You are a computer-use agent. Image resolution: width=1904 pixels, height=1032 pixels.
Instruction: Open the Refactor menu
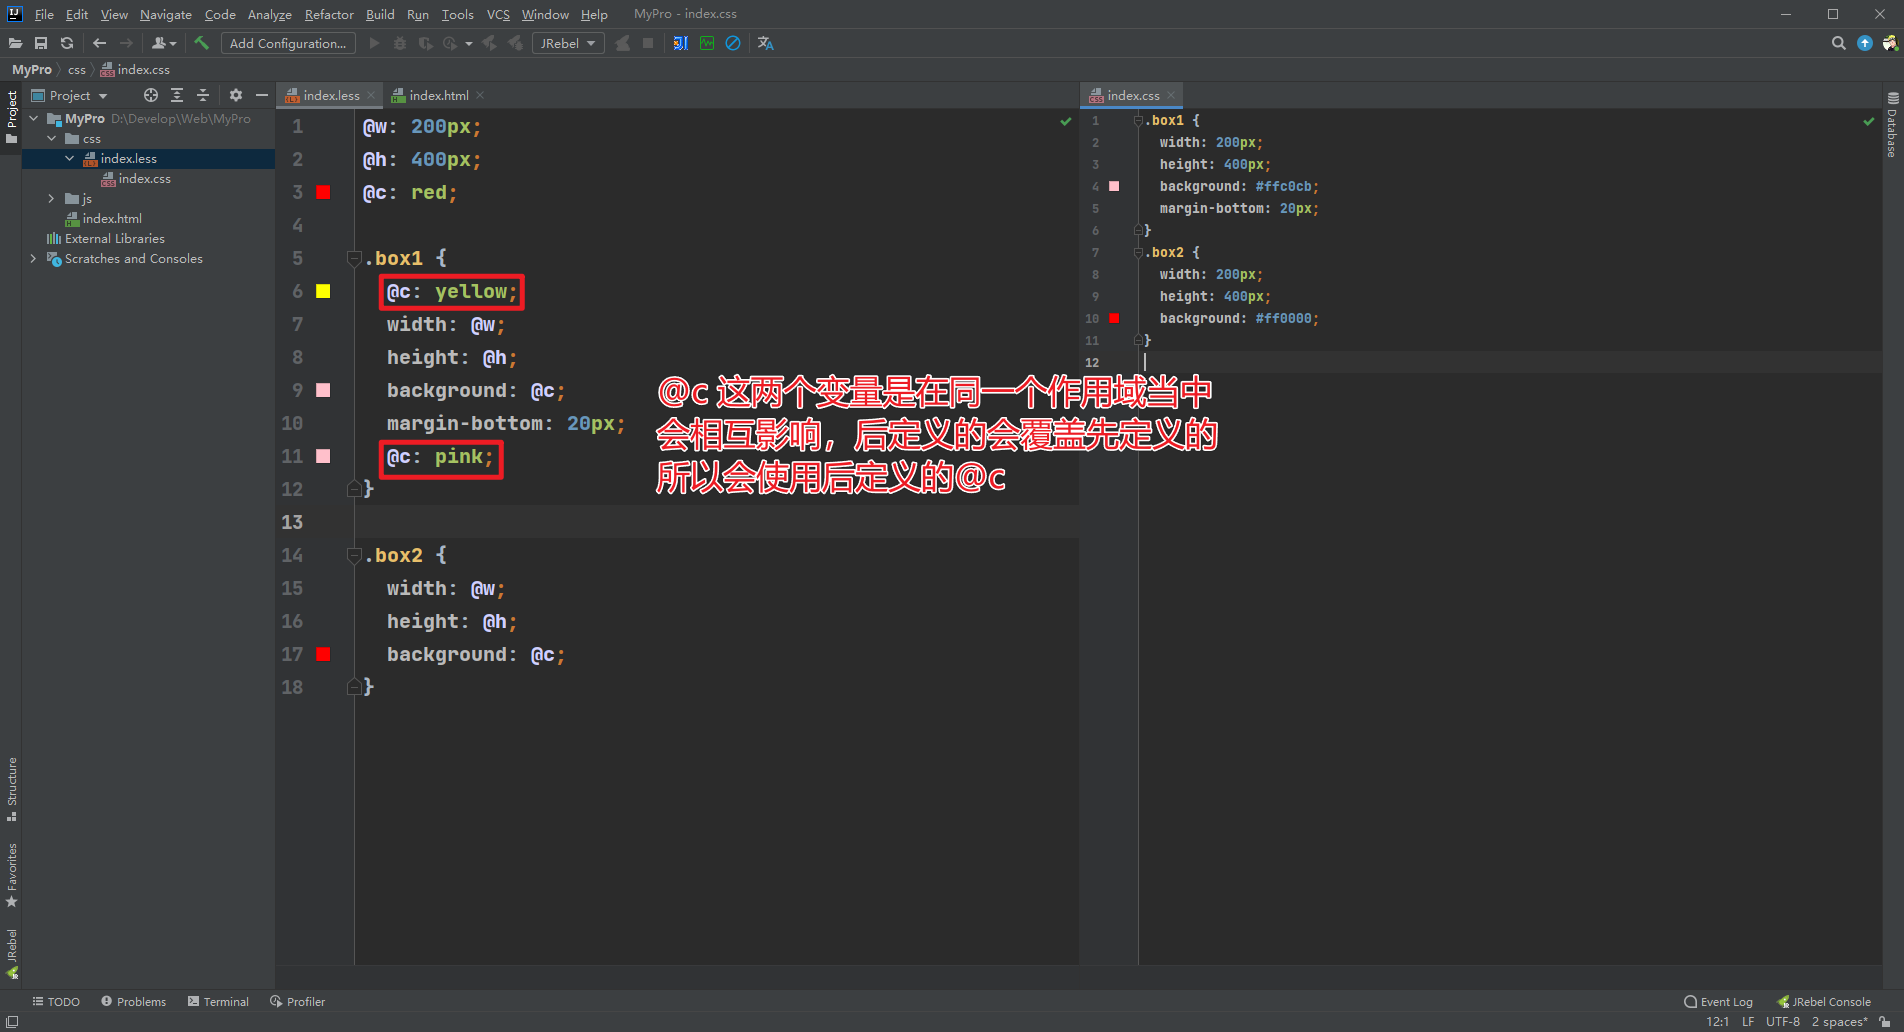329,14
